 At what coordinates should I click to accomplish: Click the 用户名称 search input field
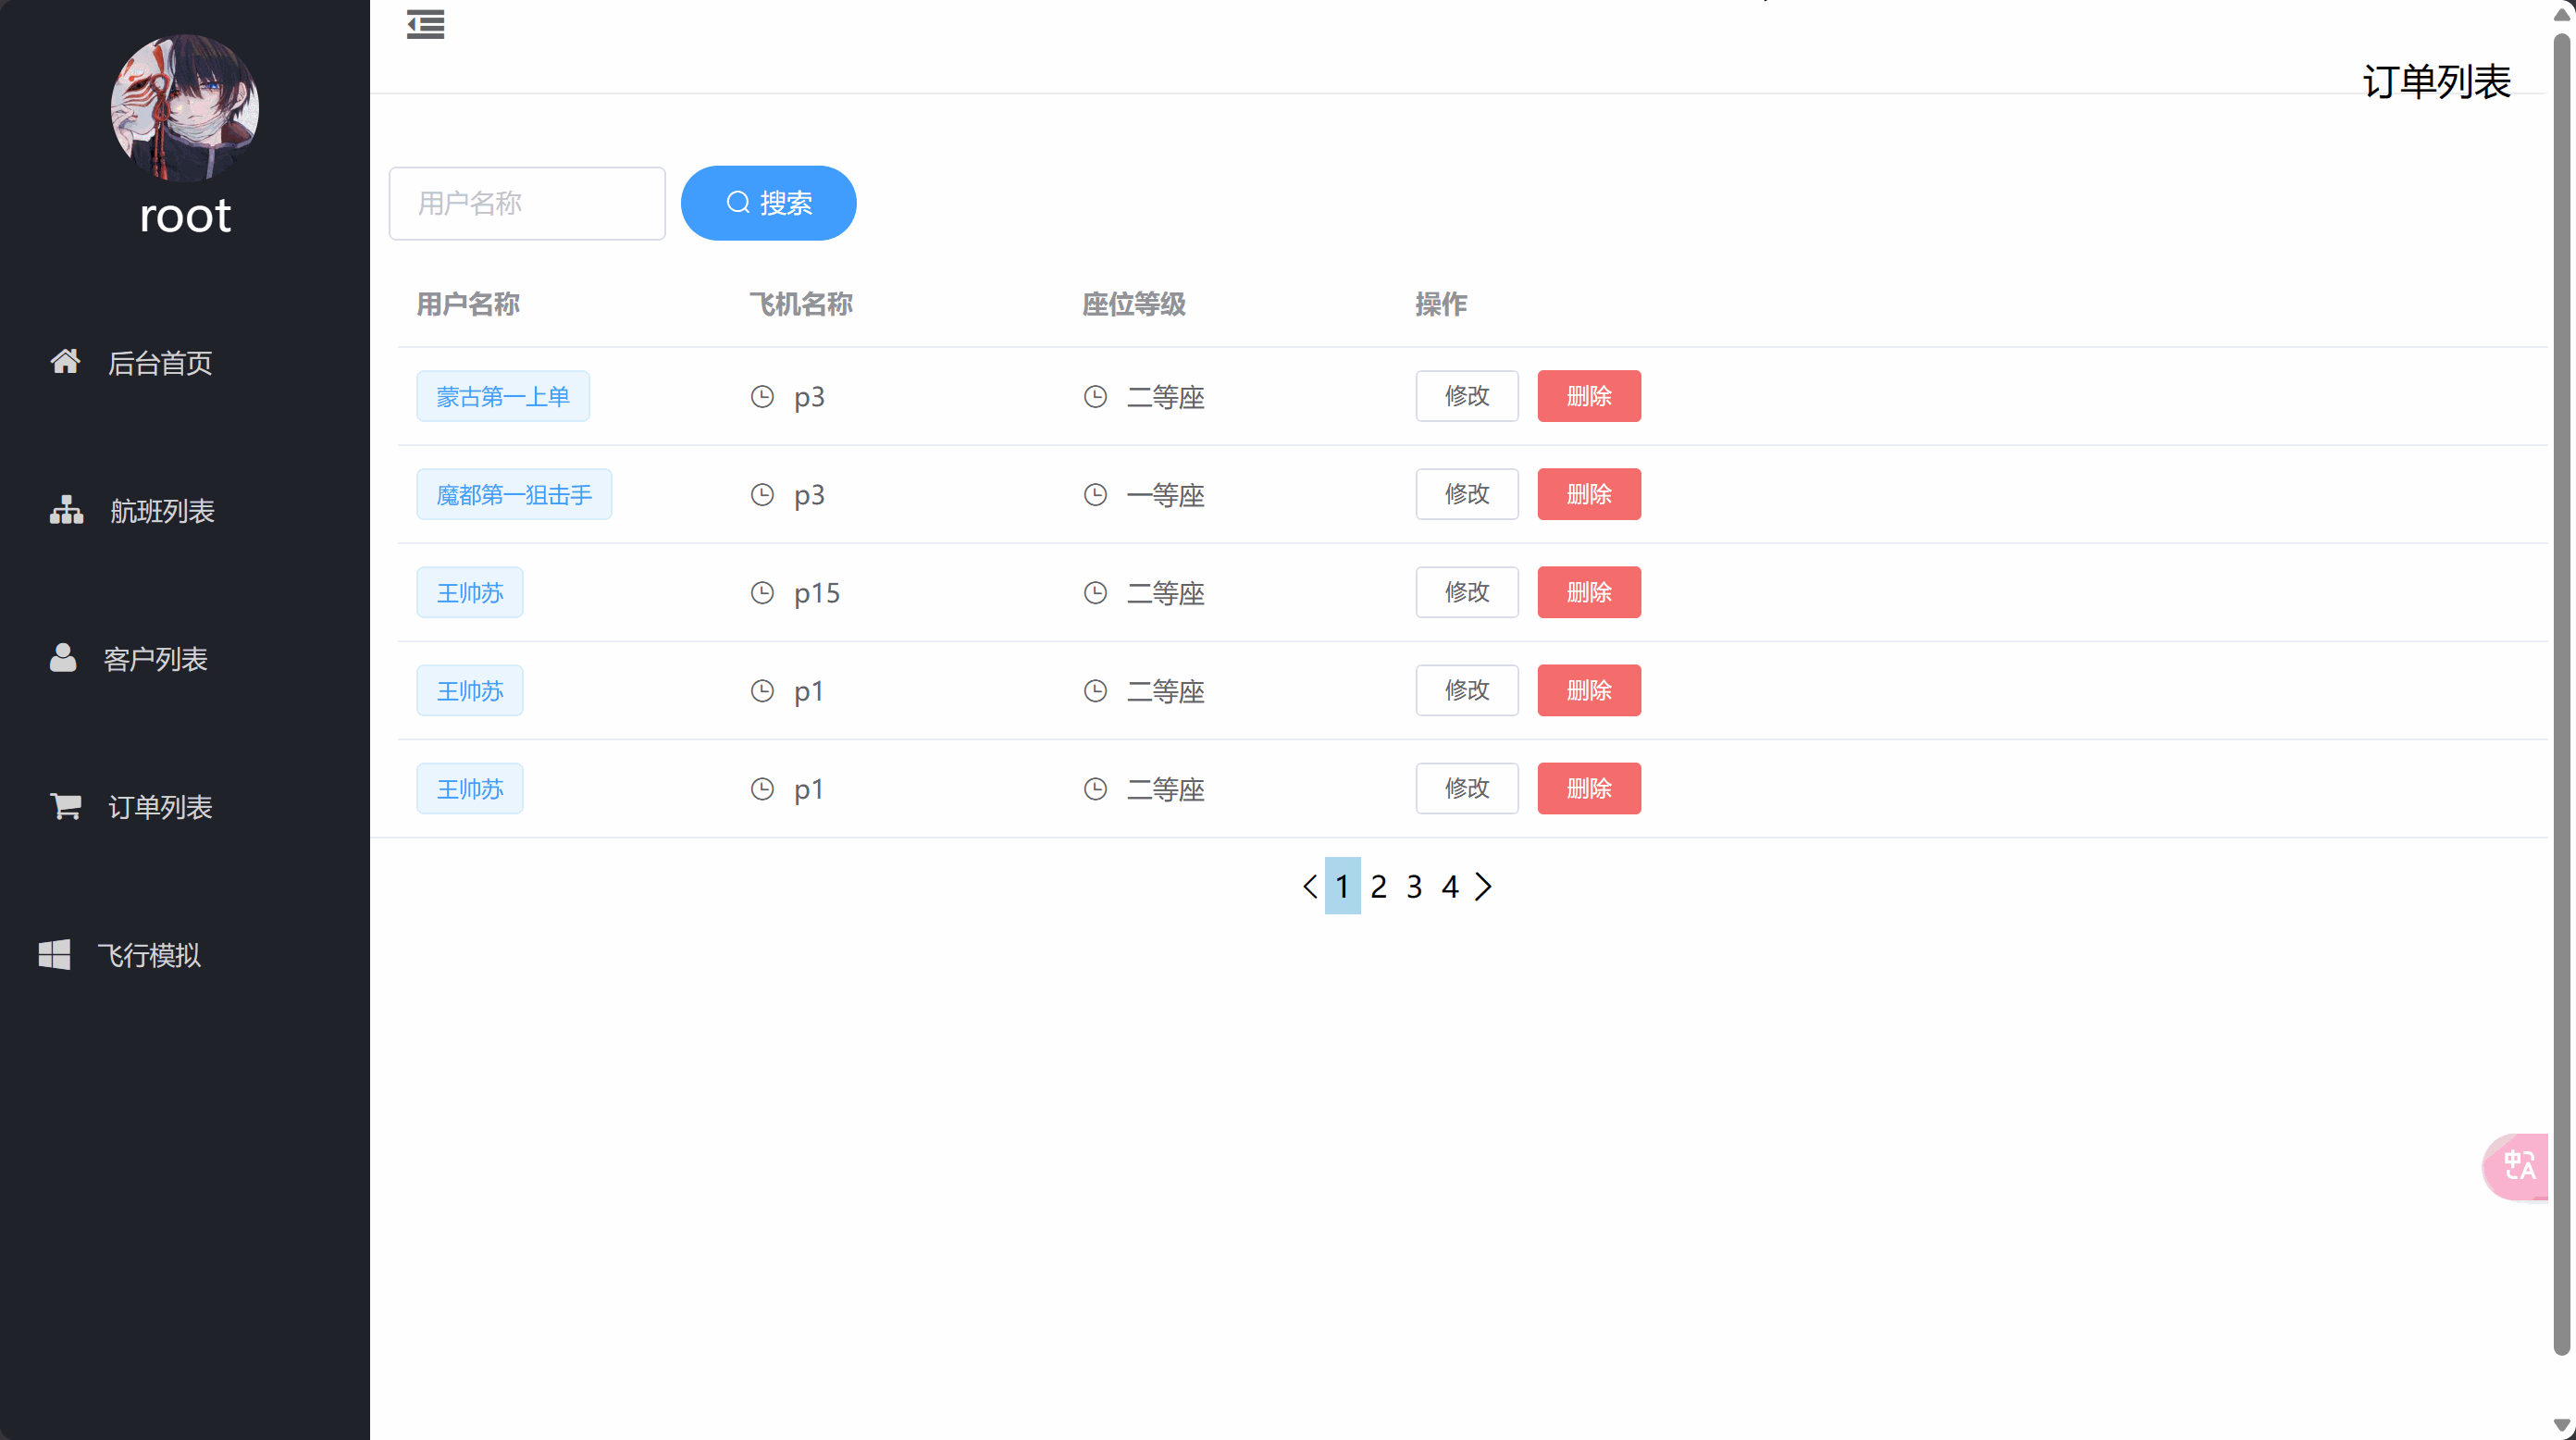point(527,203)
